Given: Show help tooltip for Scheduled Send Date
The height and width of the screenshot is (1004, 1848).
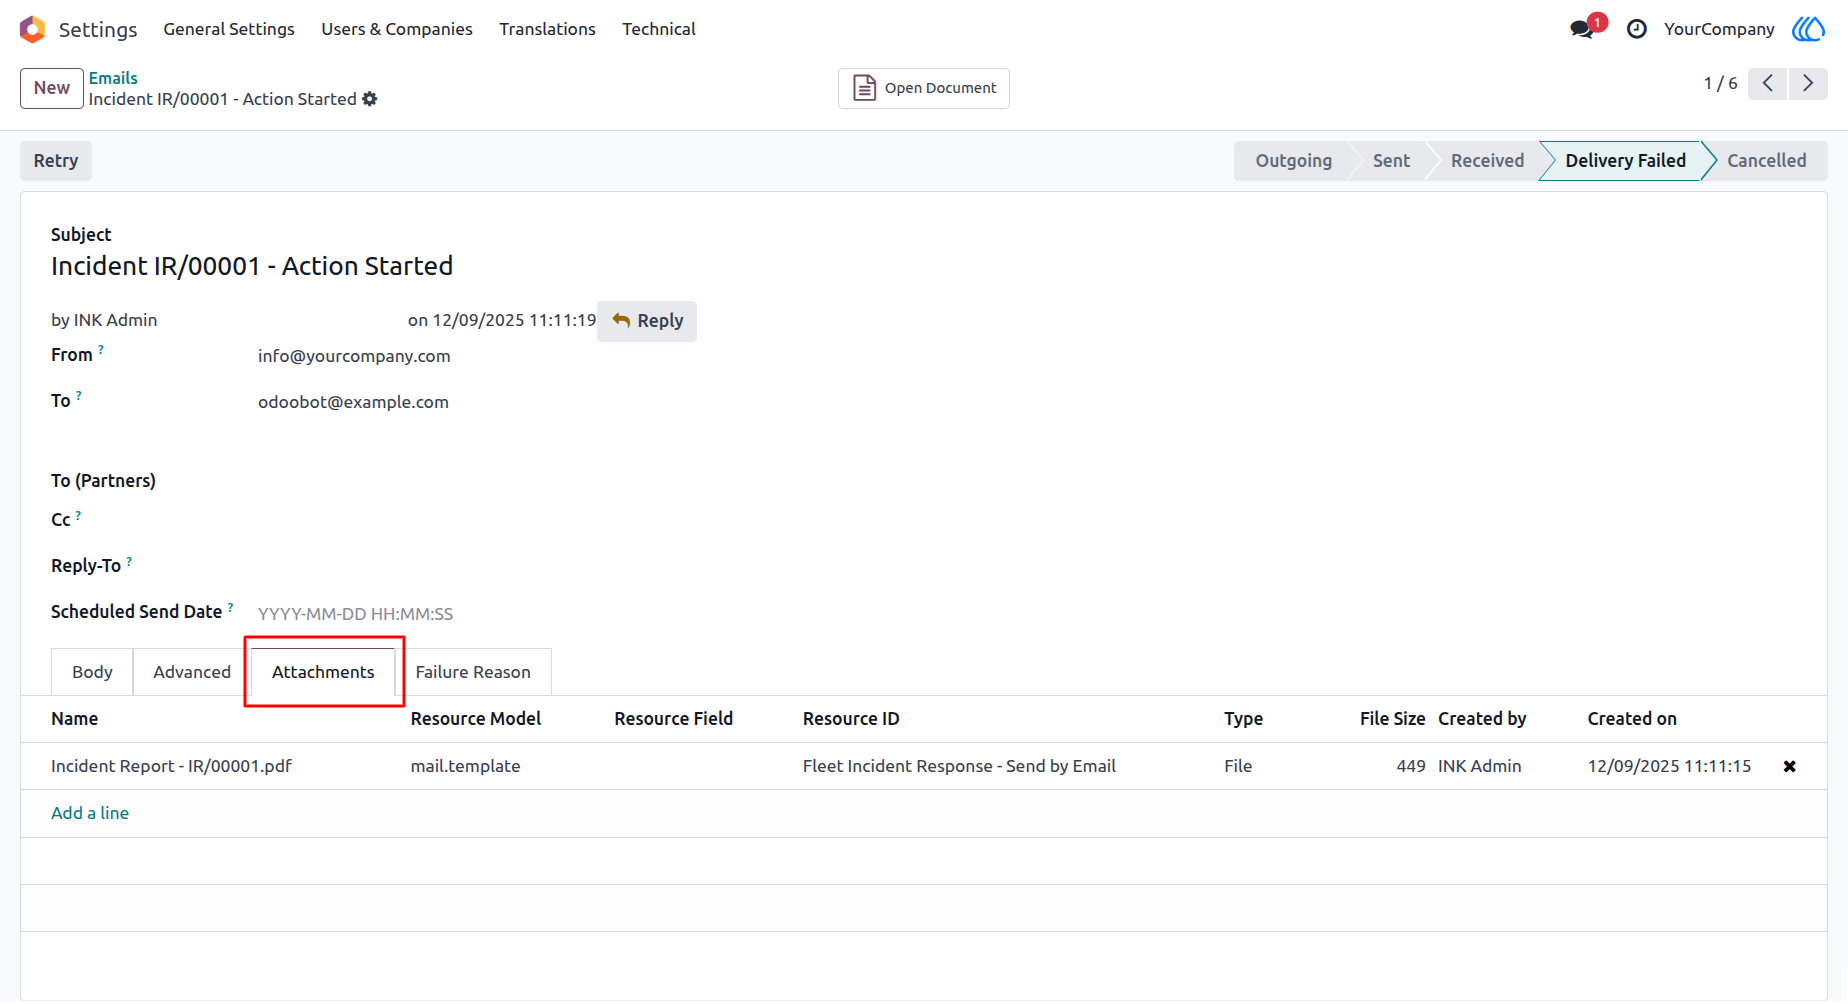Looking at the screenshot, I should [x=230, y=607].
